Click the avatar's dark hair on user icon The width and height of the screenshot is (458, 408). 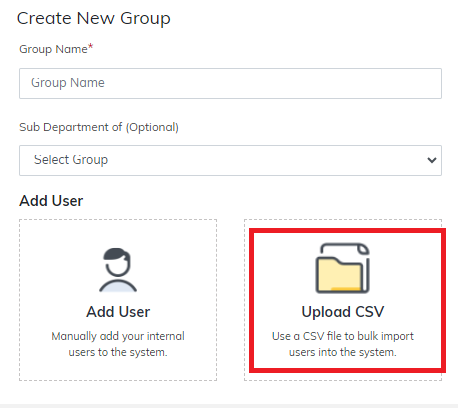[x=115, y=255]
